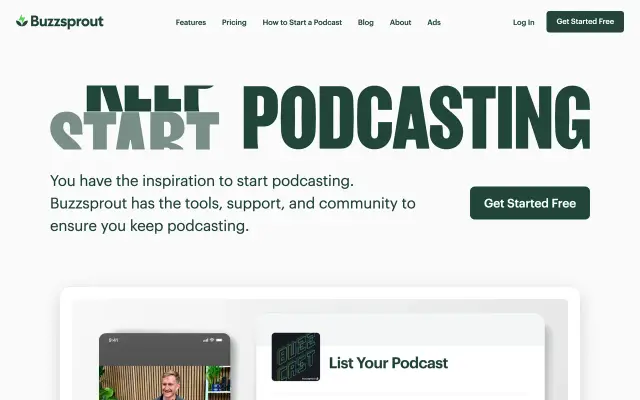This screenshot has width=640, height=400.
Task: Select Ads in the top navigation
Action: (x=434, y=22)
